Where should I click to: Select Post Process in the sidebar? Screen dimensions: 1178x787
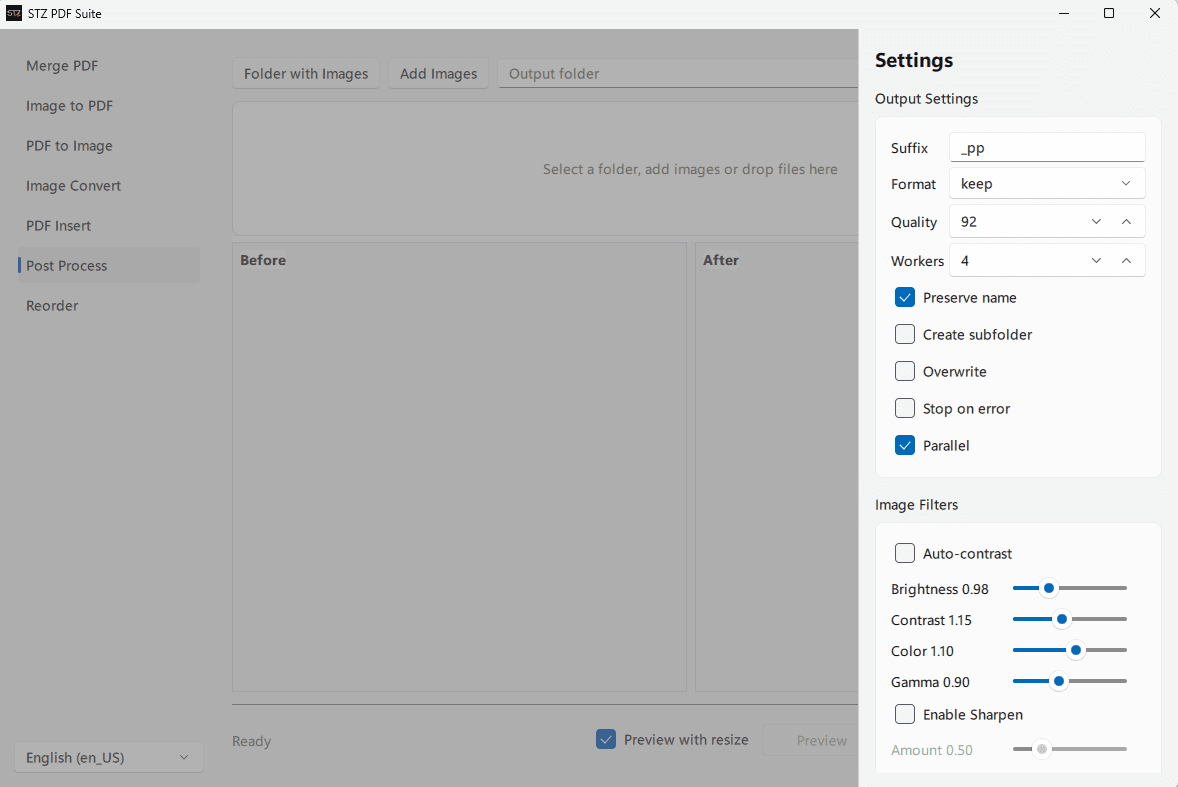(x=109, y=265)
